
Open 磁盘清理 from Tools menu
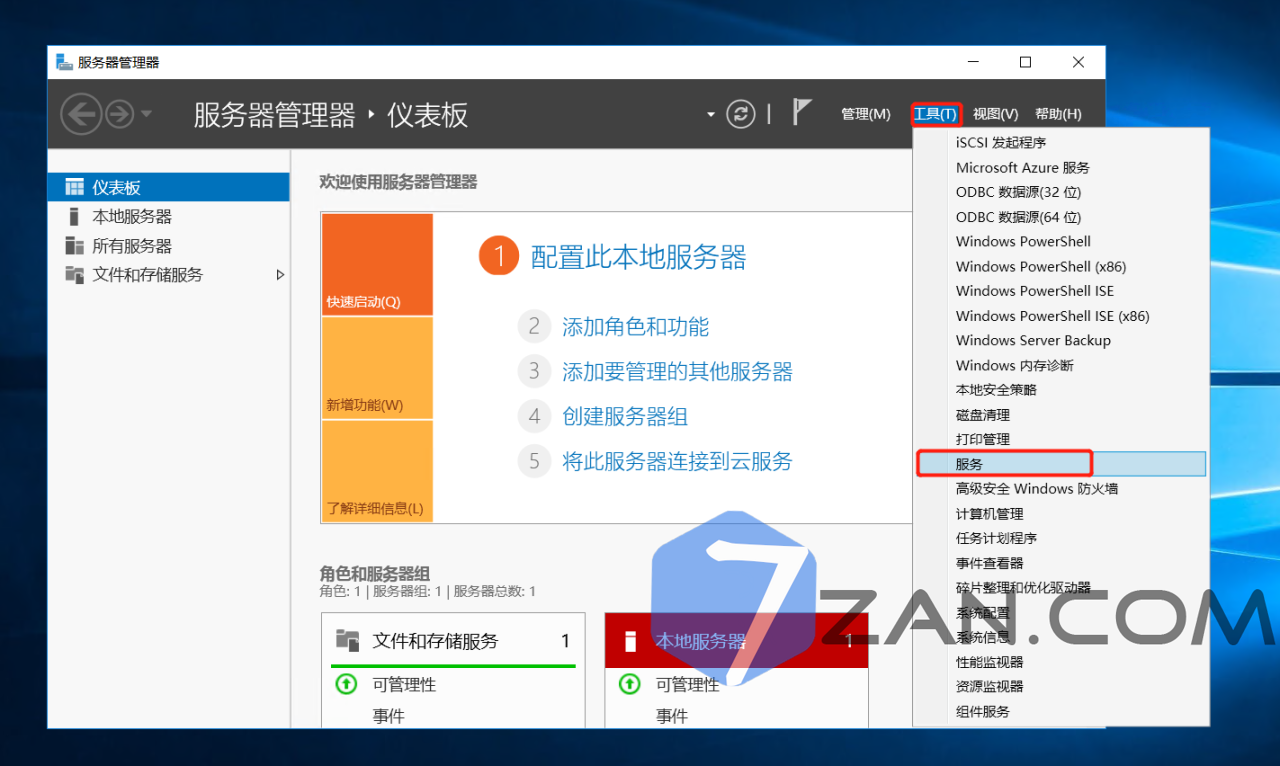pos(1061,414)
